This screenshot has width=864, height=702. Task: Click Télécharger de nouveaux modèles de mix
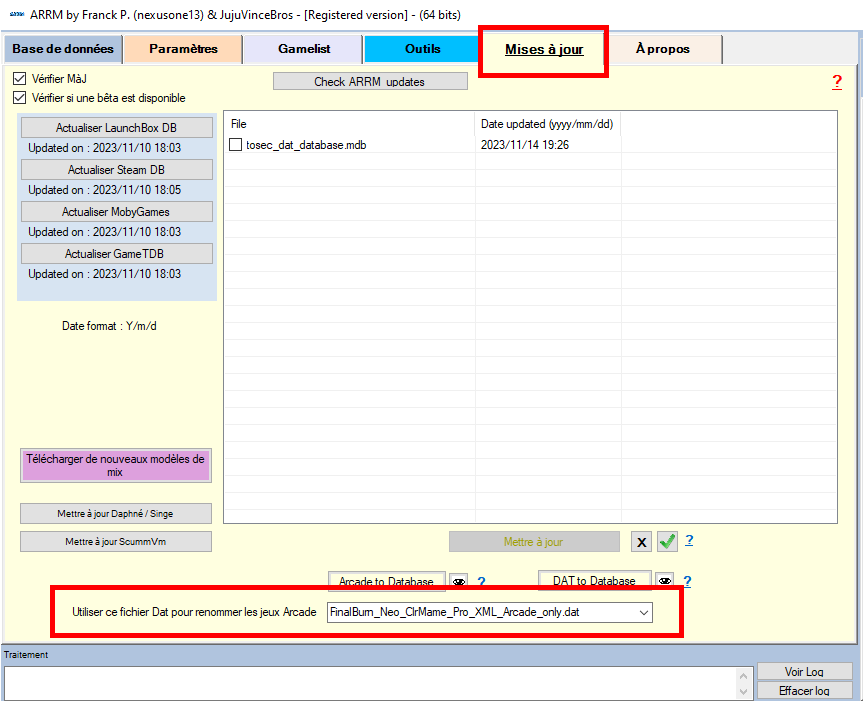pyautogui.click(x=115, y=465)
